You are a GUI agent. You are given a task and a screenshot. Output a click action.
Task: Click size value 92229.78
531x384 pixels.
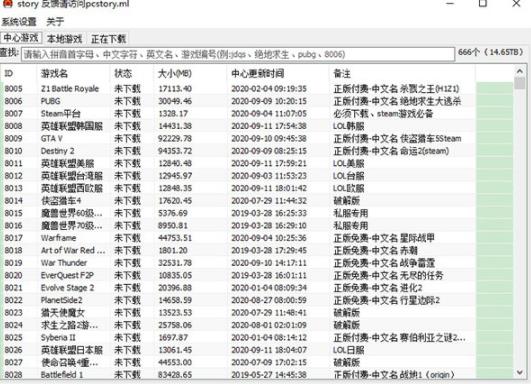[175, 138]
